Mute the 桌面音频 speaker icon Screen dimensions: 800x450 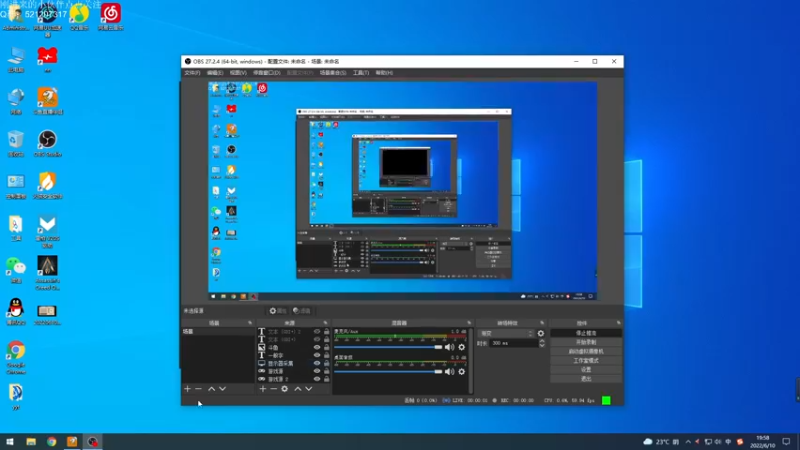coord(449,371)
